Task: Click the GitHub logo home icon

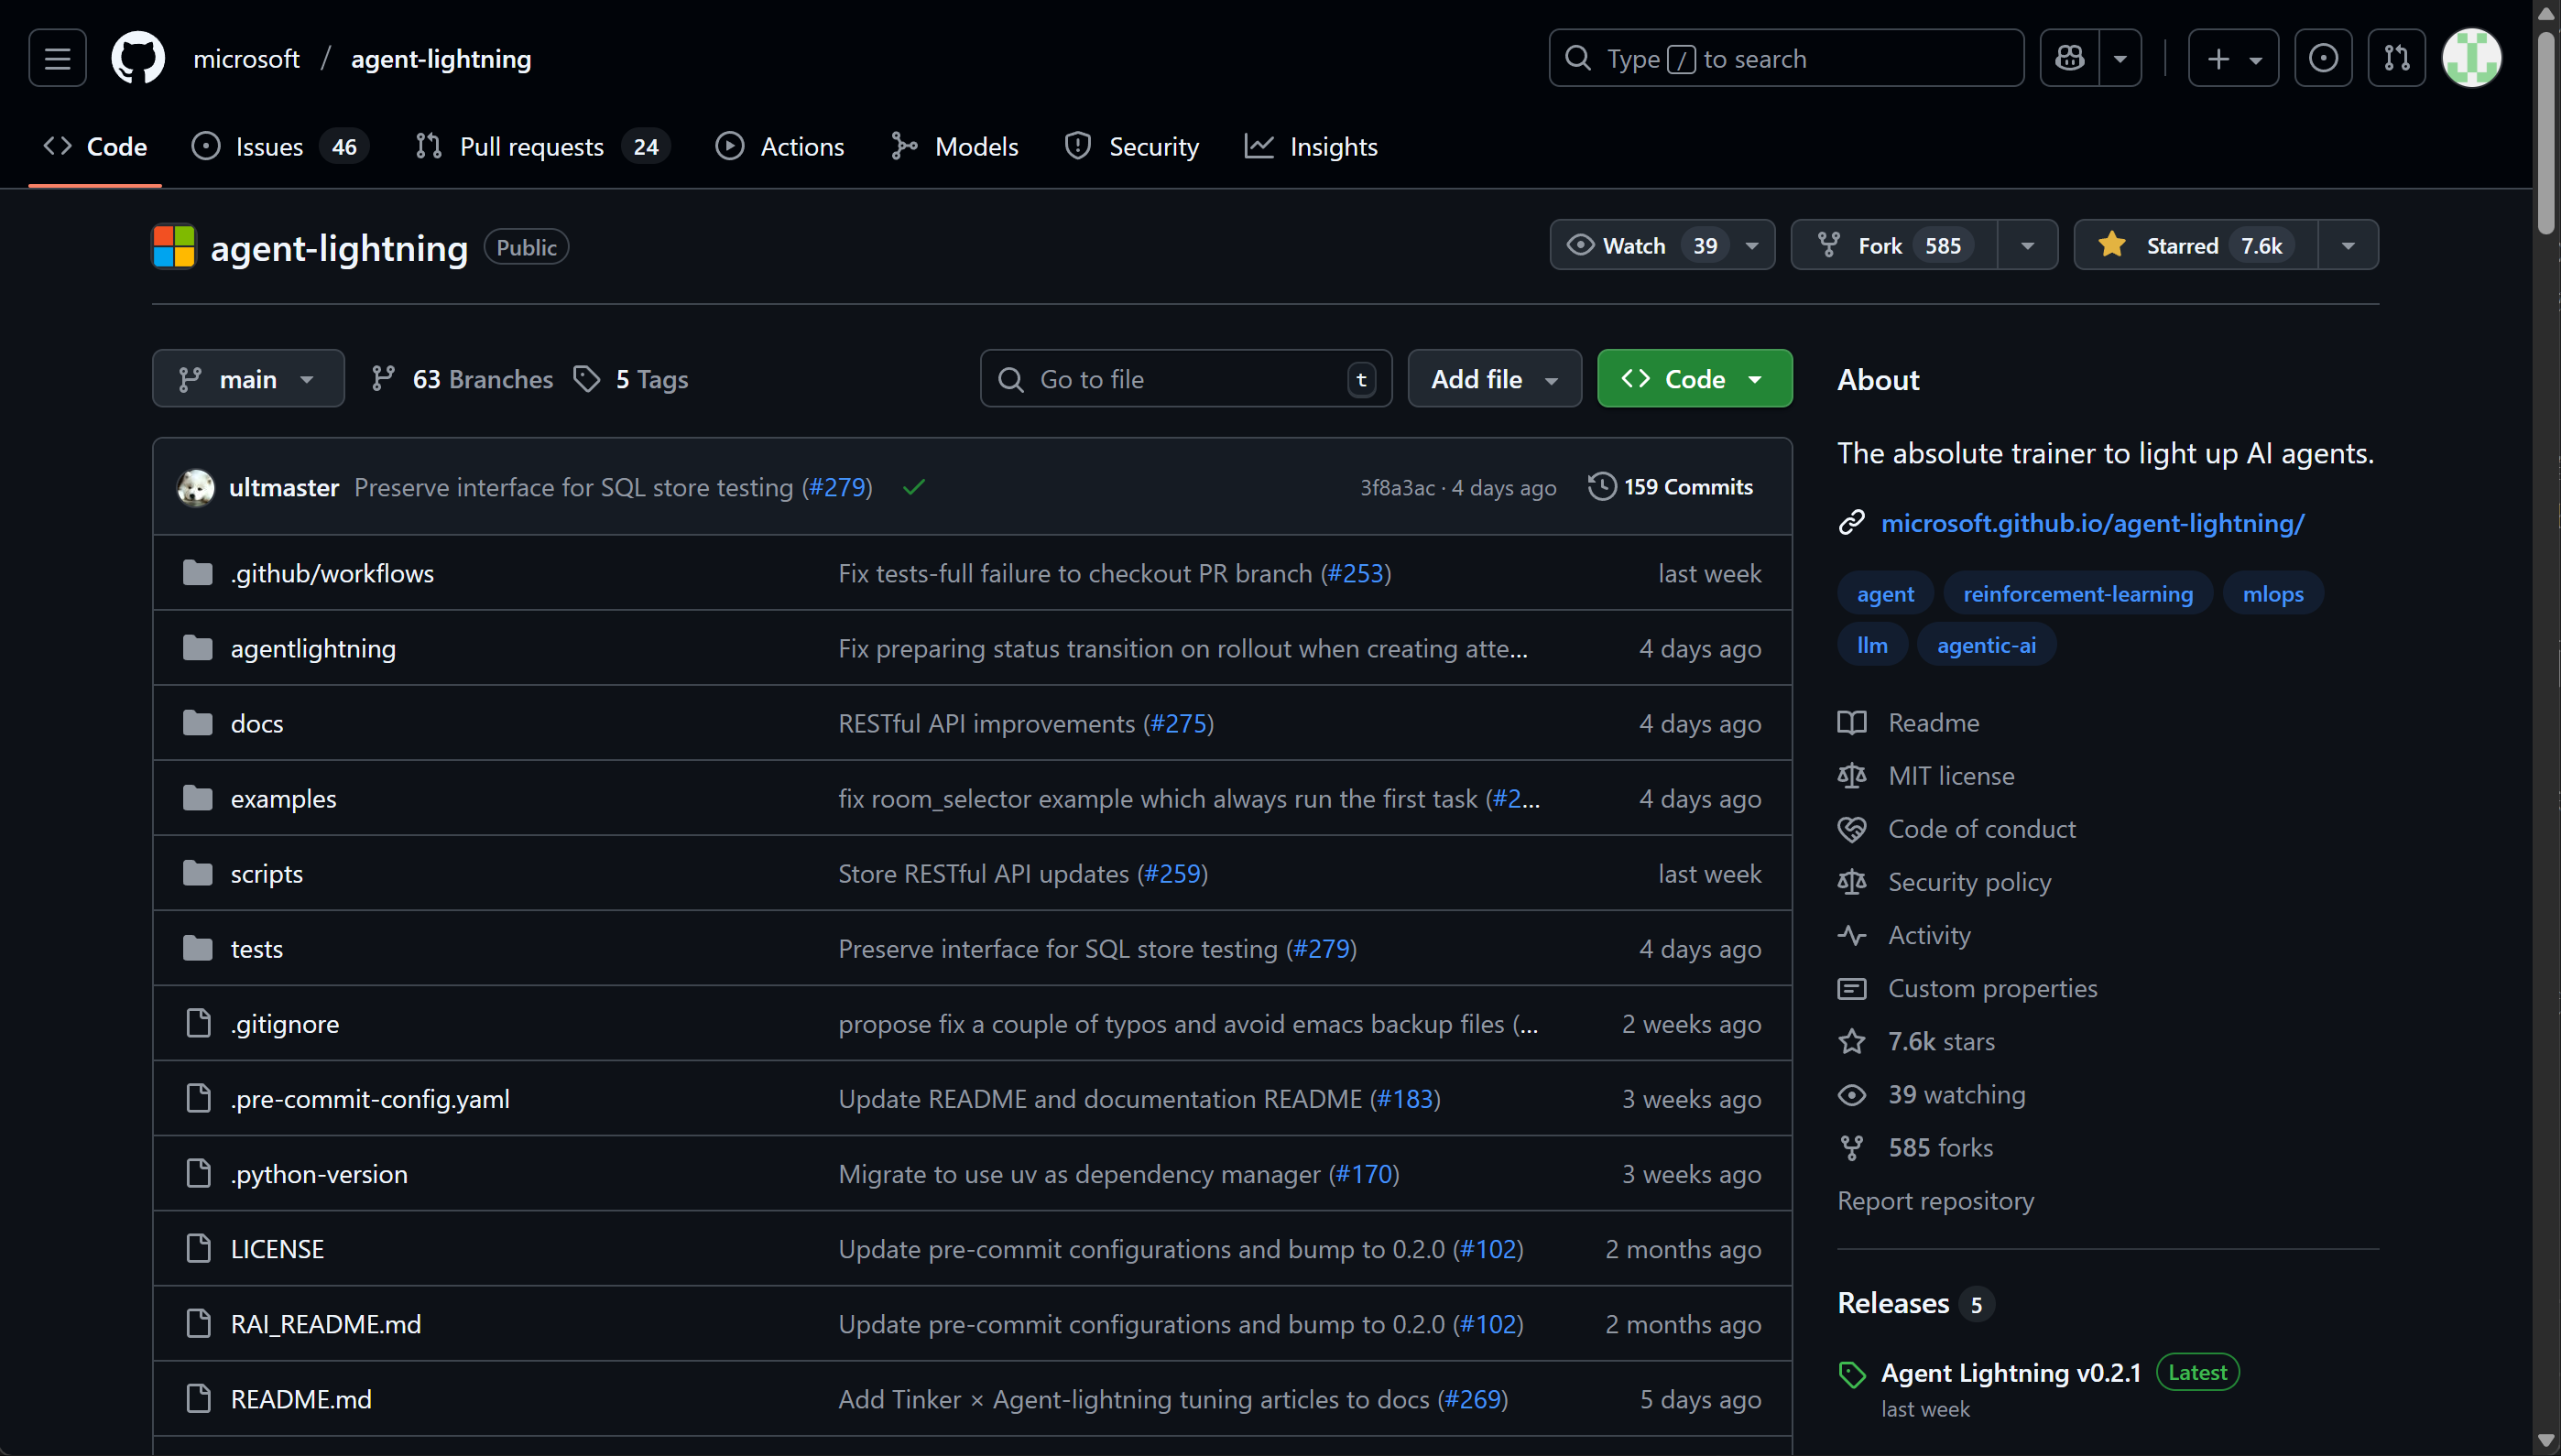Action: point(138,59)
